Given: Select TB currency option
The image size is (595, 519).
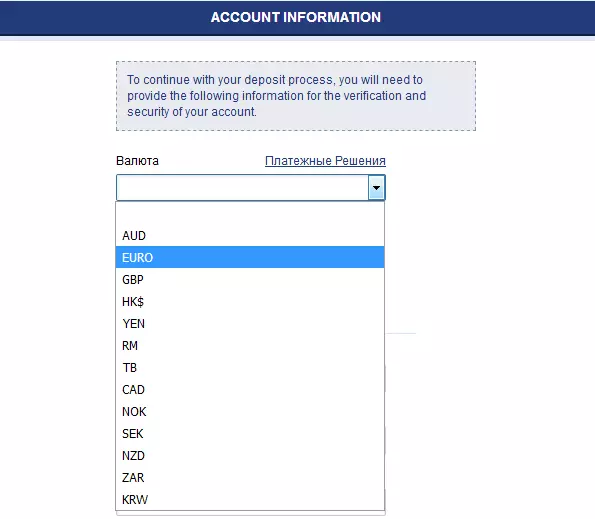Looking at the screenshot, I should (250, 368).
